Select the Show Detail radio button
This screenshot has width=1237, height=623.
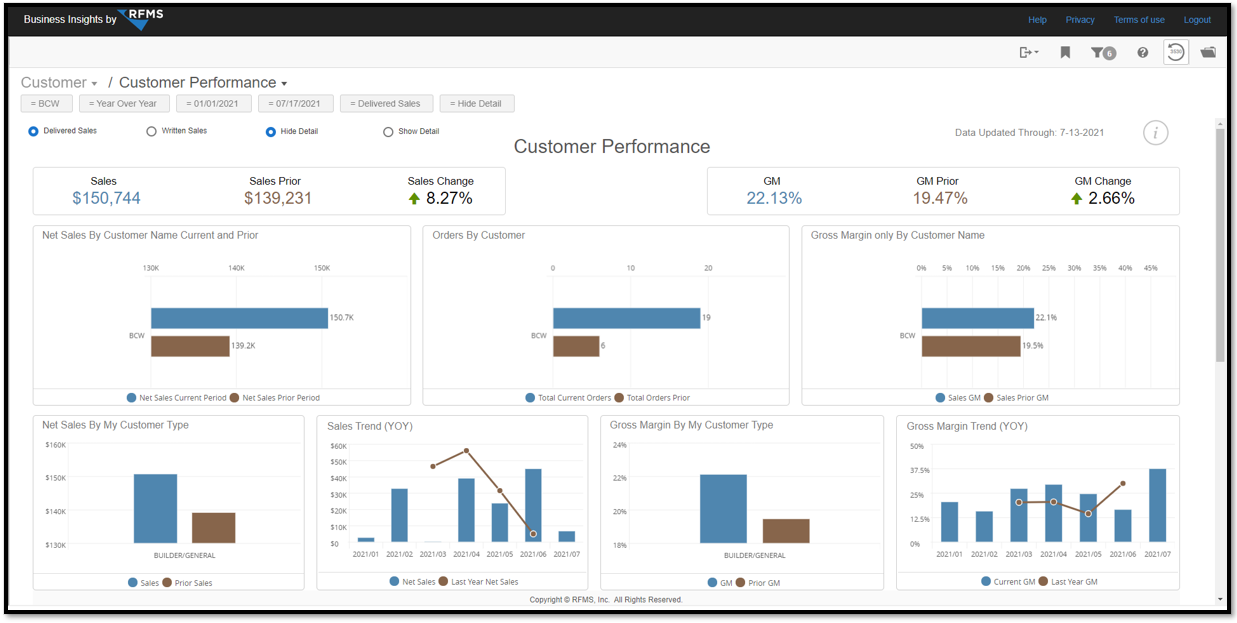coord(388,131)
